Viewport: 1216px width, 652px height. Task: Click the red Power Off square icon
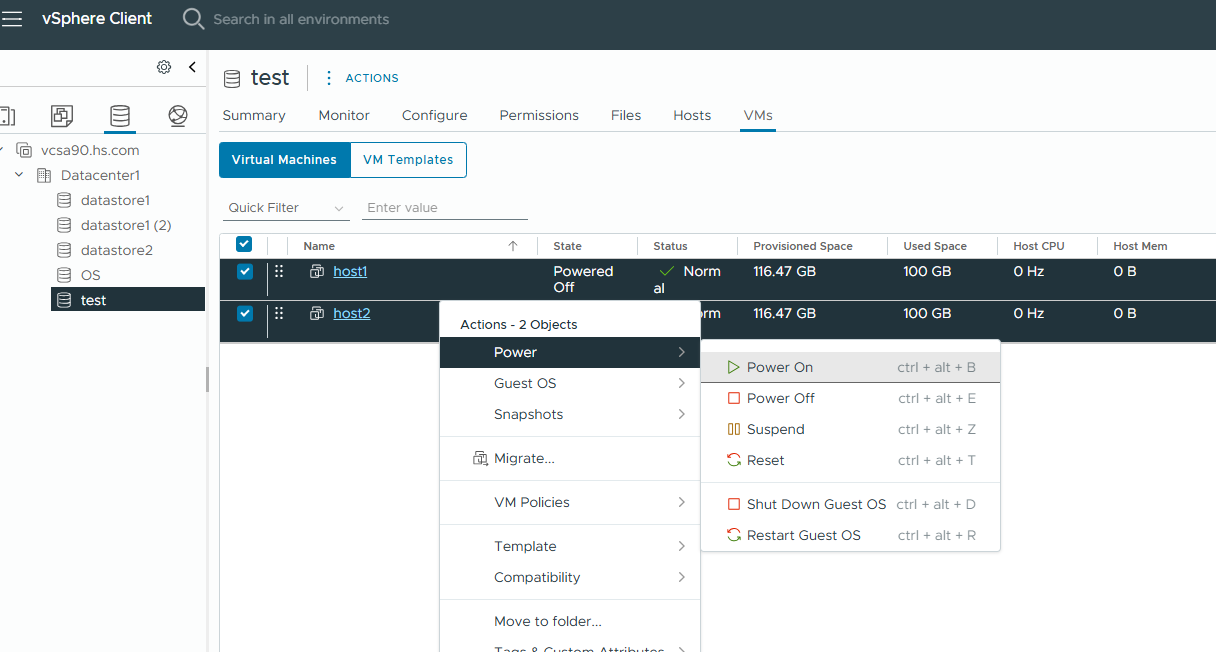click(x=733, y=398)
